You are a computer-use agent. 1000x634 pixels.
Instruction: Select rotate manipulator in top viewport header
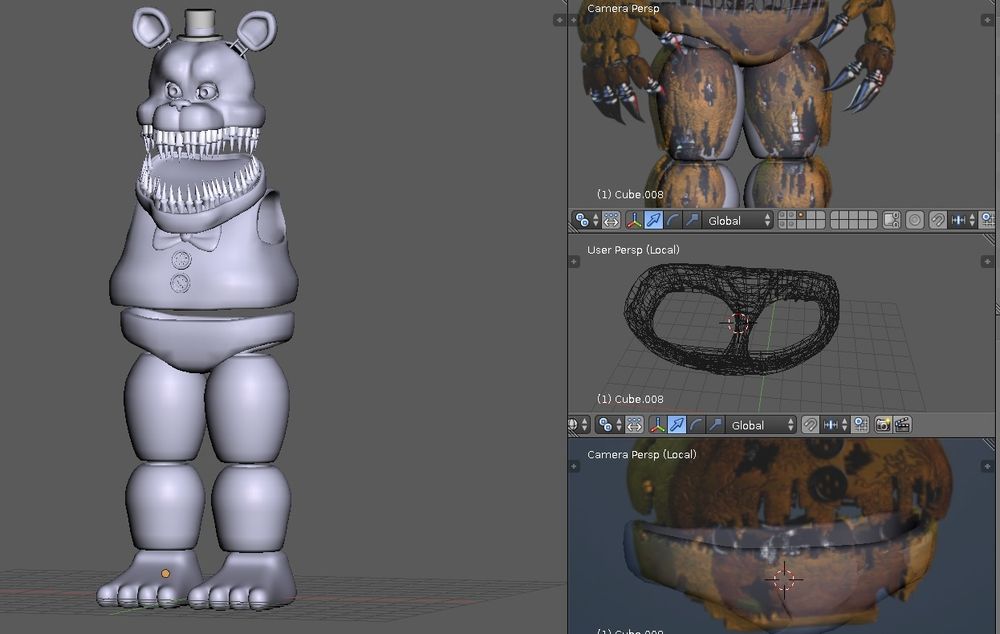point(673,220)
